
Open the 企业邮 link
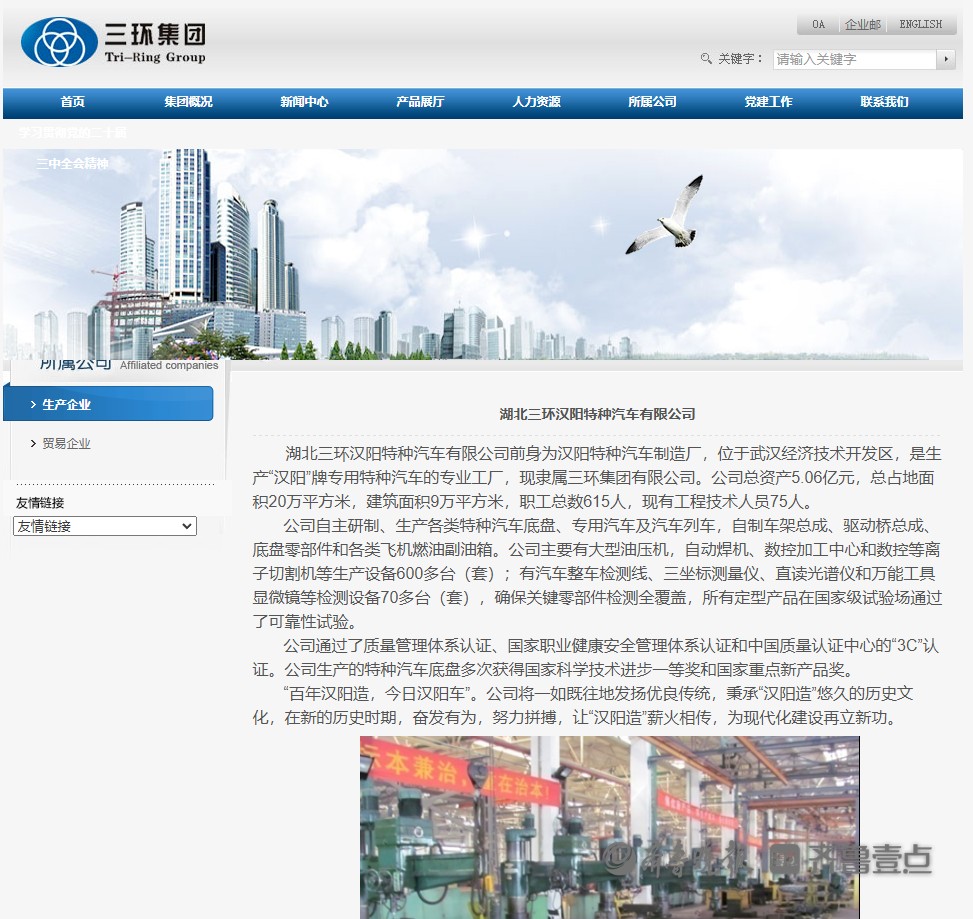click(863, 24)
